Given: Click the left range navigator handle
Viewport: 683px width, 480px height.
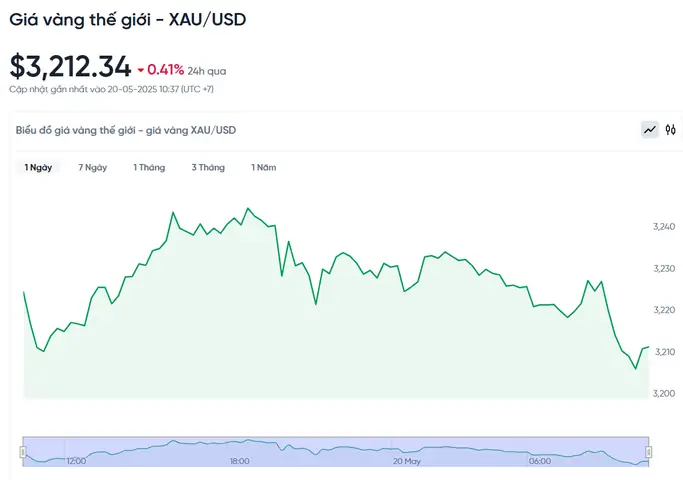Looking at the screenshot, I should (23, 452).
